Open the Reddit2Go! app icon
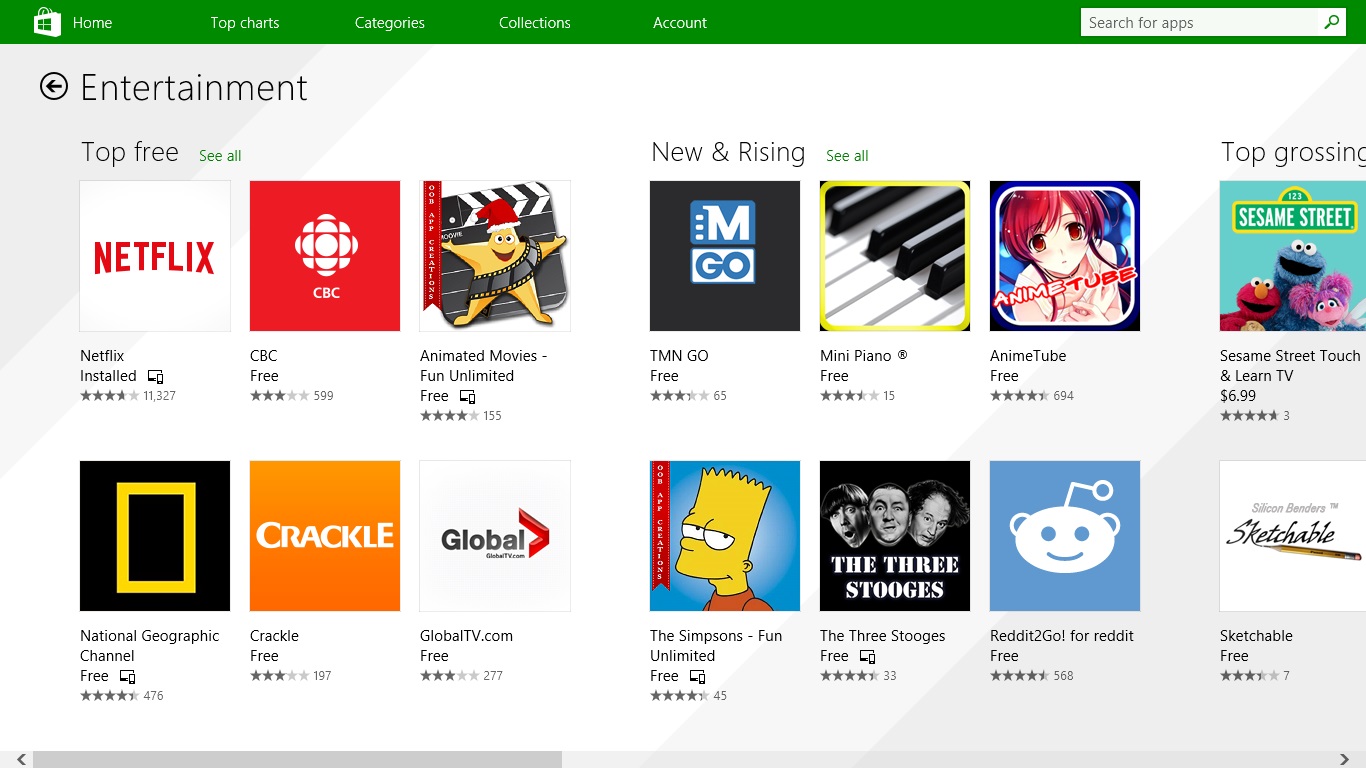Image resolution: width=1366 pixels, height=768 pixels. click(1065, 536)
